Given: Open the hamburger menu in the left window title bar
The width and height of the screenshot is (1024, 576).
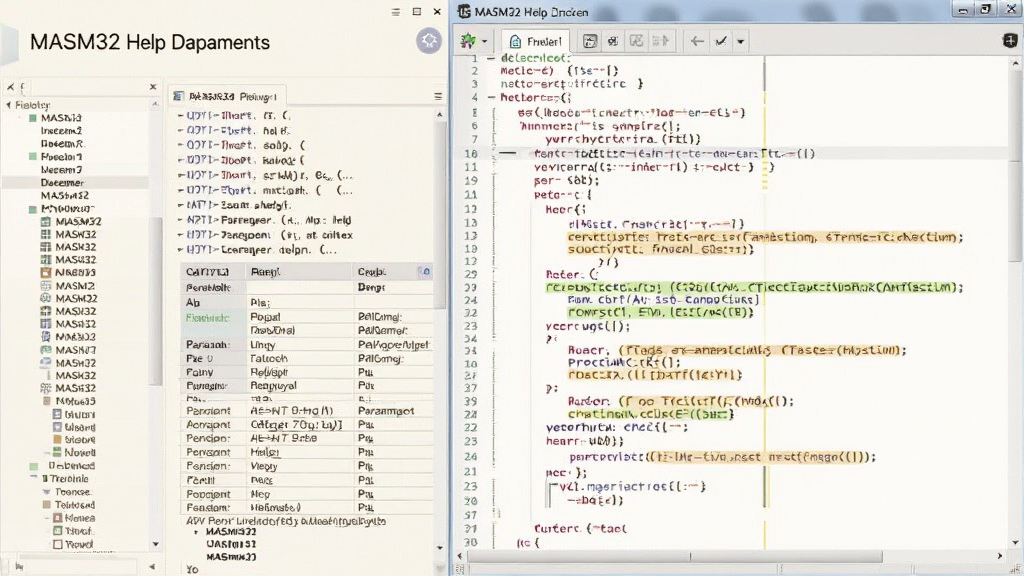Looking at the screenshot, I should (x=396, y=12).
